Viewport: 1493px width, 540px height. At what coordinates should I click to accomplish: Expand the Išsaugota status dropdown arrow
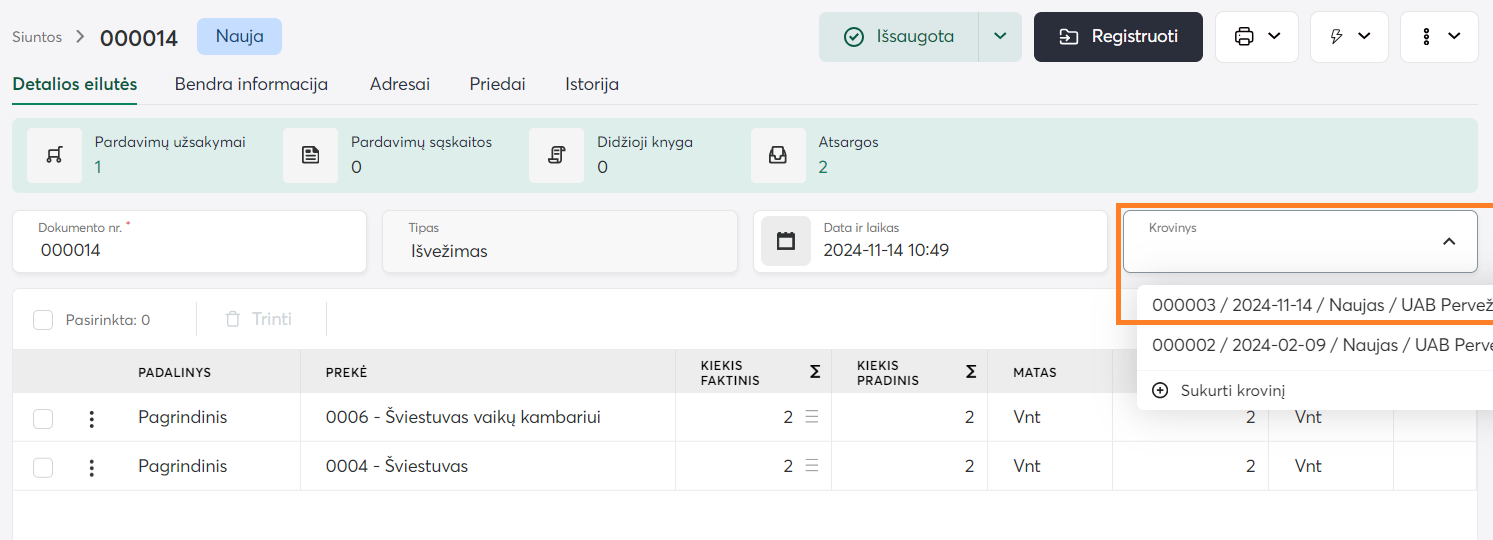pos(1000,37)
